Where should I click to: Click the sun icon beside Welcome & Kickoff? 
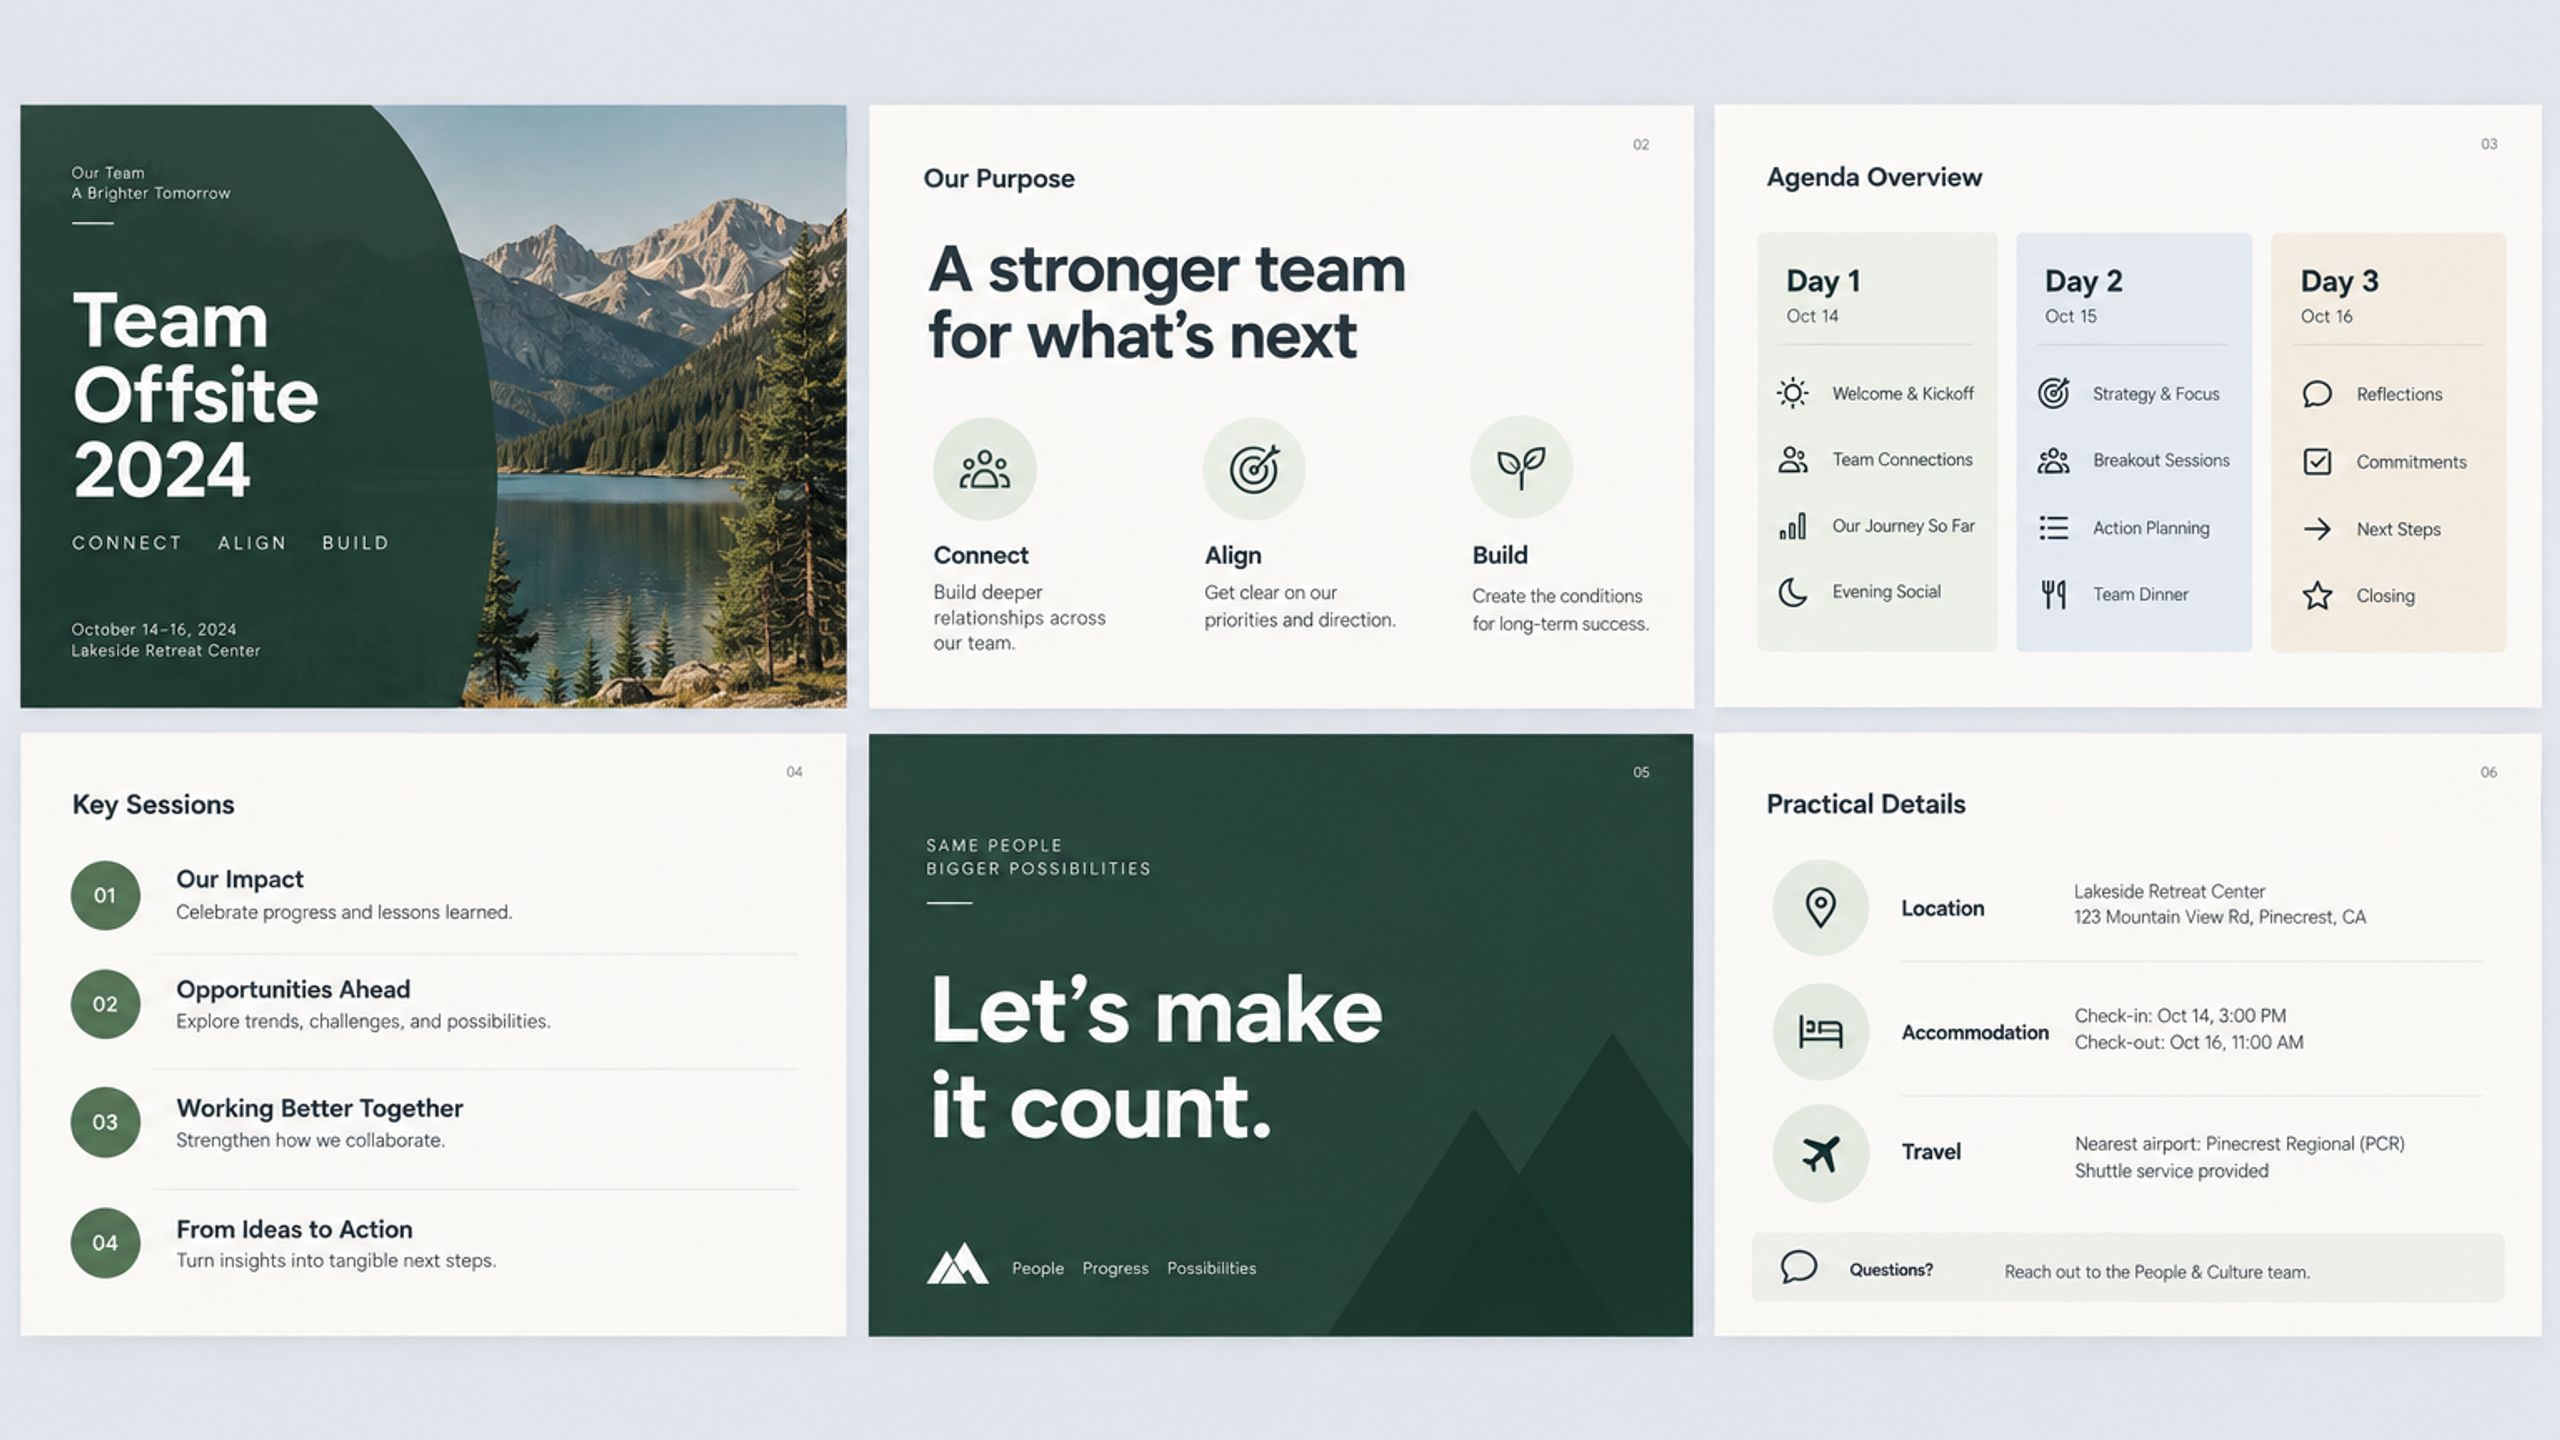tap(1793, 393)
